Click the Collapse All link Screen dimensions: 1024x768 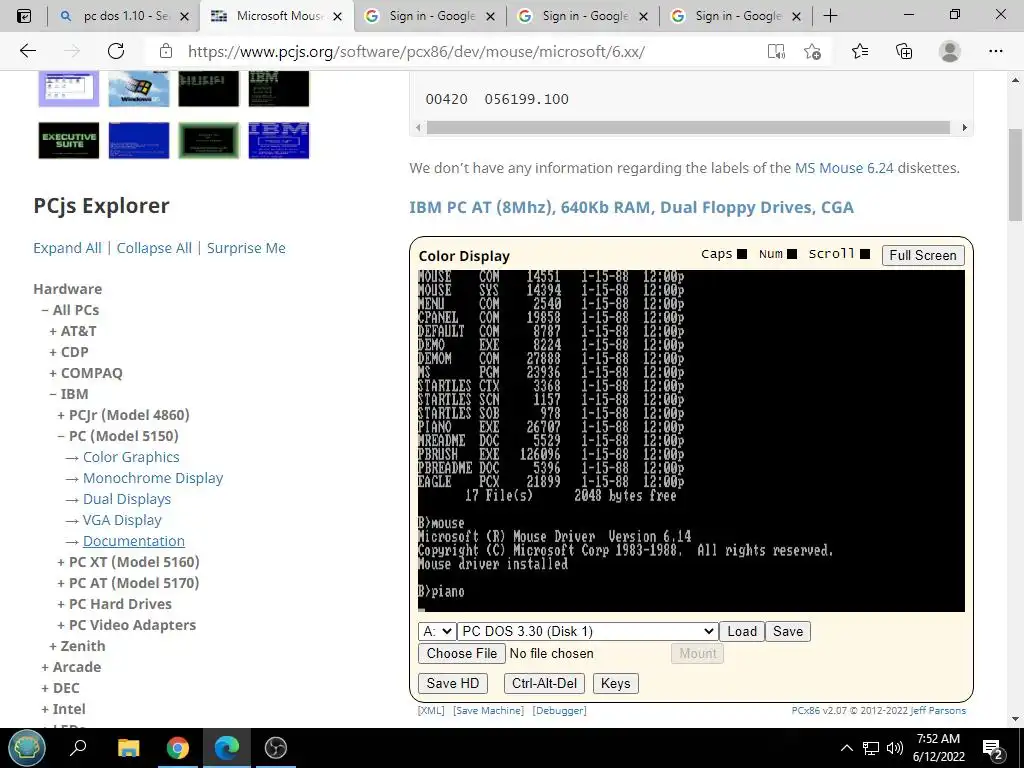point(154,248)
